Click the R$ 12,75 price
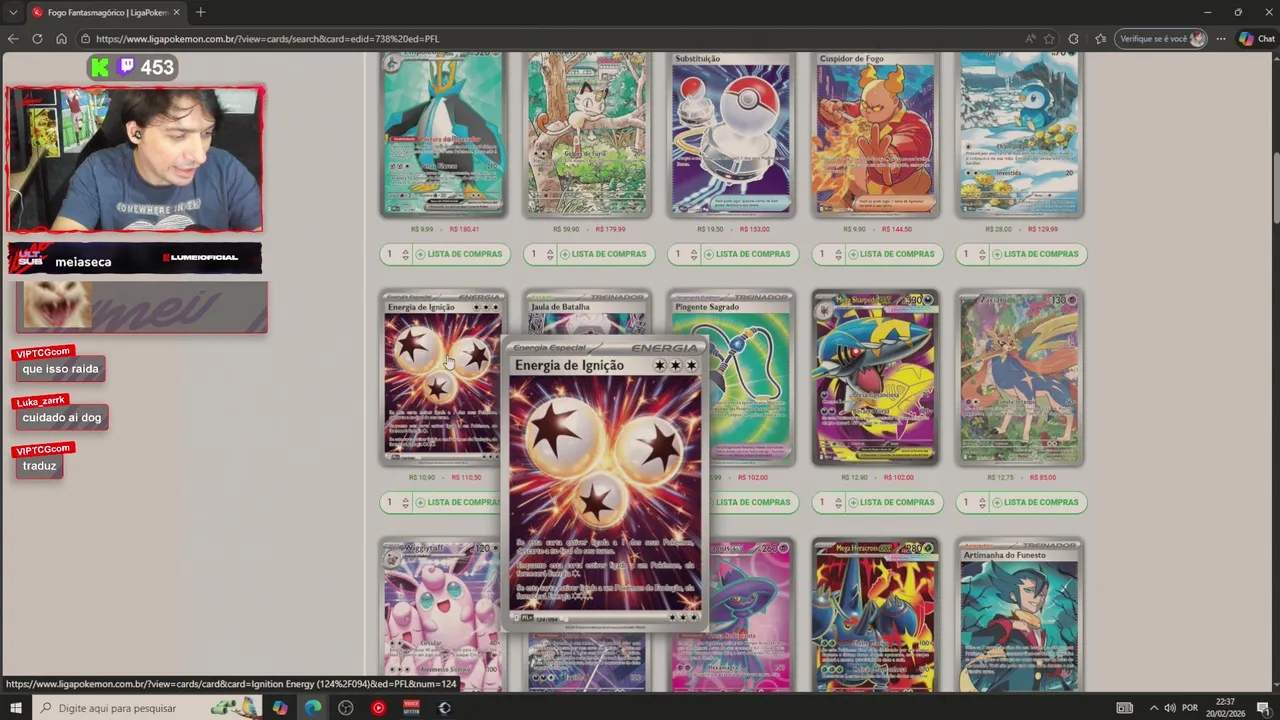 click(1001, 477)
